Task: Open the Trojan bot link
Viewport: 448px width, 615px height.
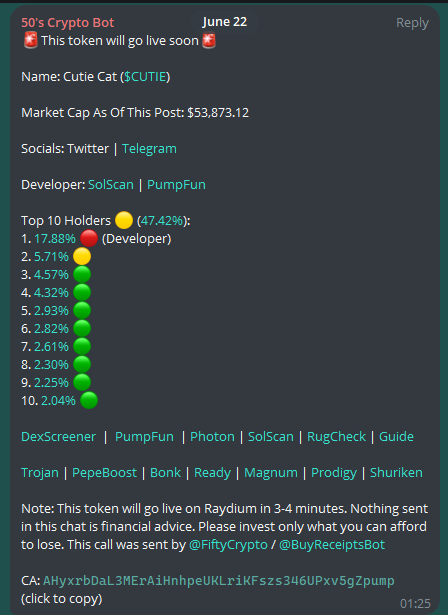Action: [40, 473]
